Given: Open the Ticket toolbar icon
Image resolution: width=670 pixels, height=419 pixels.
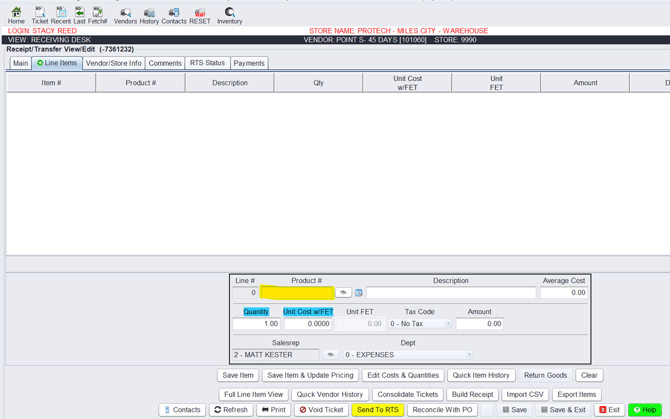Looking at the screenshot, I should pos(39,14).
